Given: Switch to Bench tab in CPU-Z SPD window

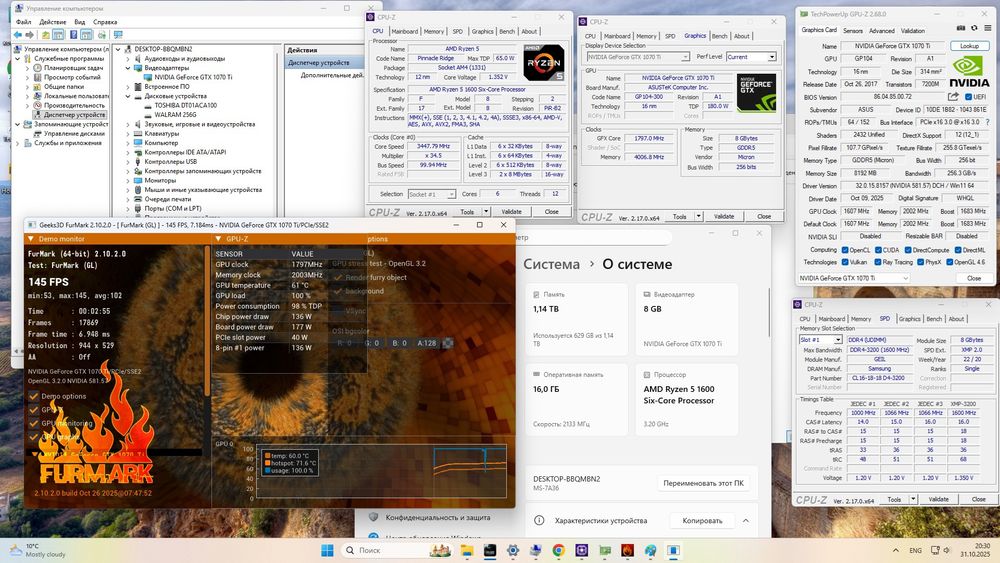Looking at the screenshot, I should point(934,319).
